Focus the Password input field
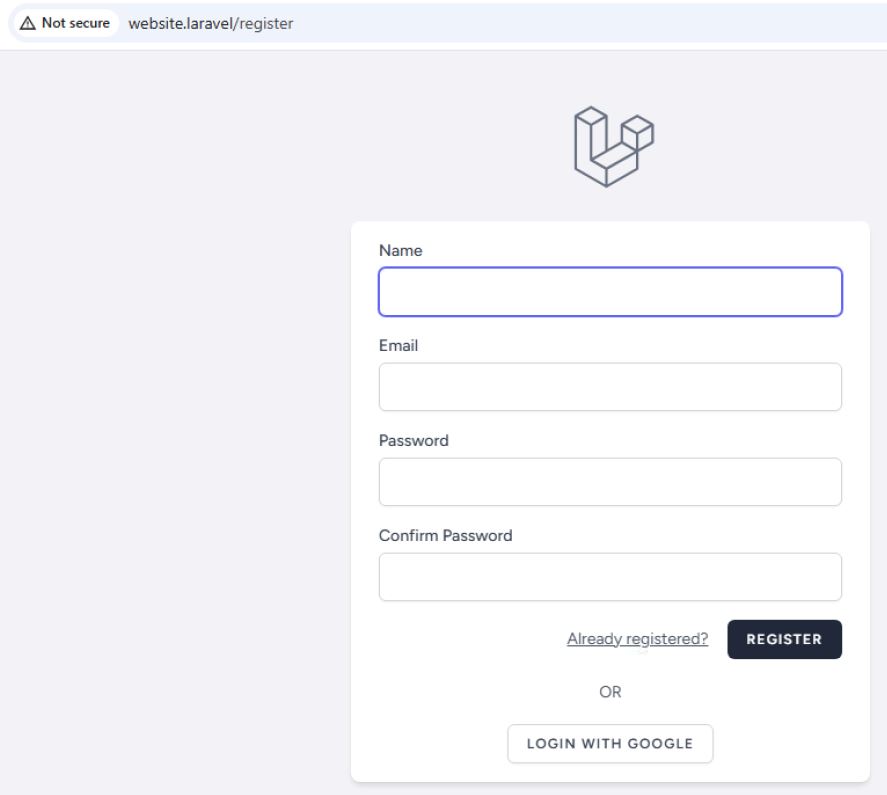887x795 pixels. [610, 482]
